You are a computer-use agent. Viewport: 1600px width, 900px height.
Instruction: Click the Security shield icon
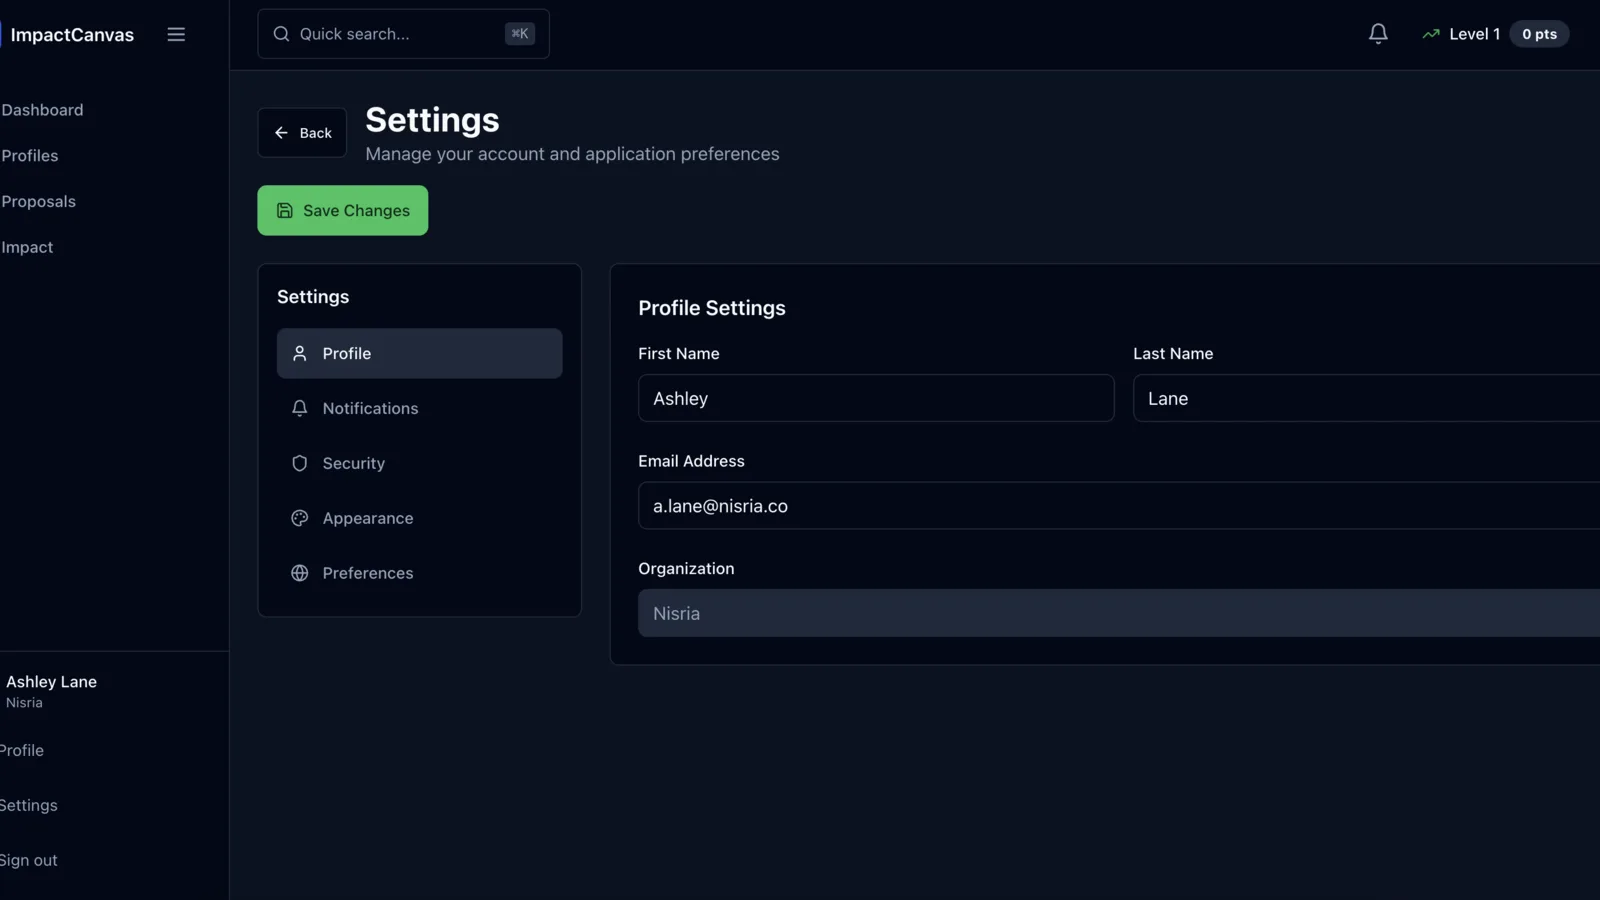pyautogui.click(x=299, y=463)
